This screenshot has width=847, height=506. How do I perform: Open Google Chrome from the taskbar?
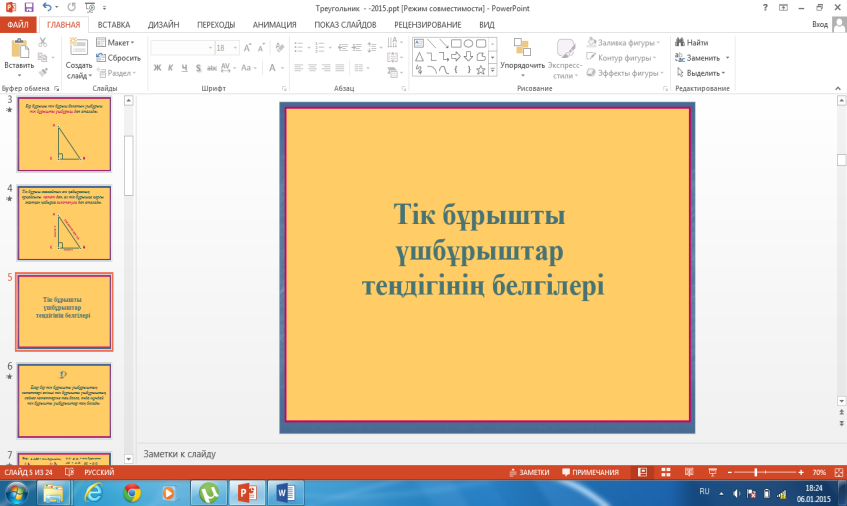click(x=132, y=492)
